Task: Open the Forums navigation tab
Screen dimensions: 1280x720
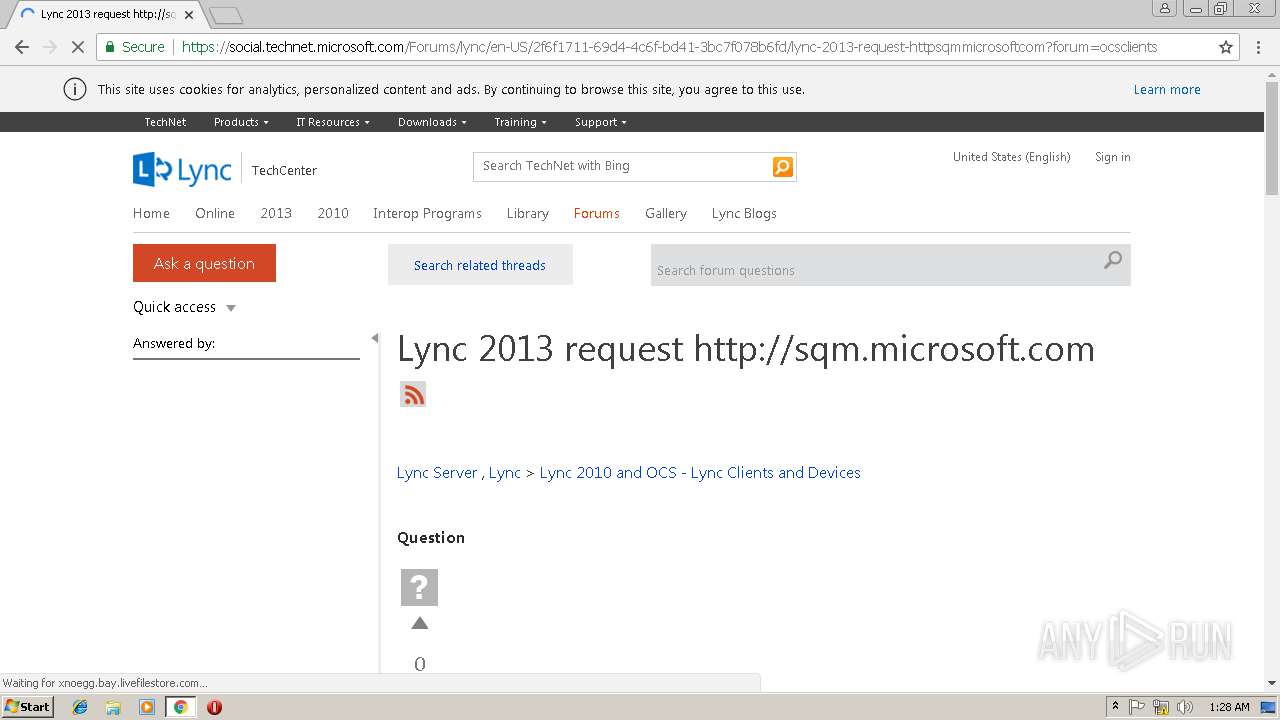Action: (597, 213)
